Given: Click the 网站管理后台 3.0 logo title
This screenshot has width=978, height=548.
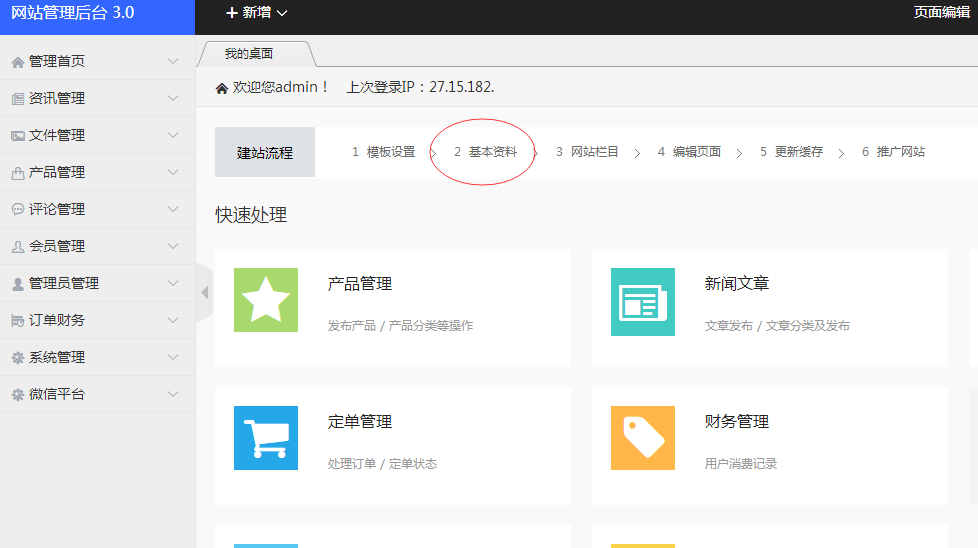Looking at the screenshot, I should (72, 13).
